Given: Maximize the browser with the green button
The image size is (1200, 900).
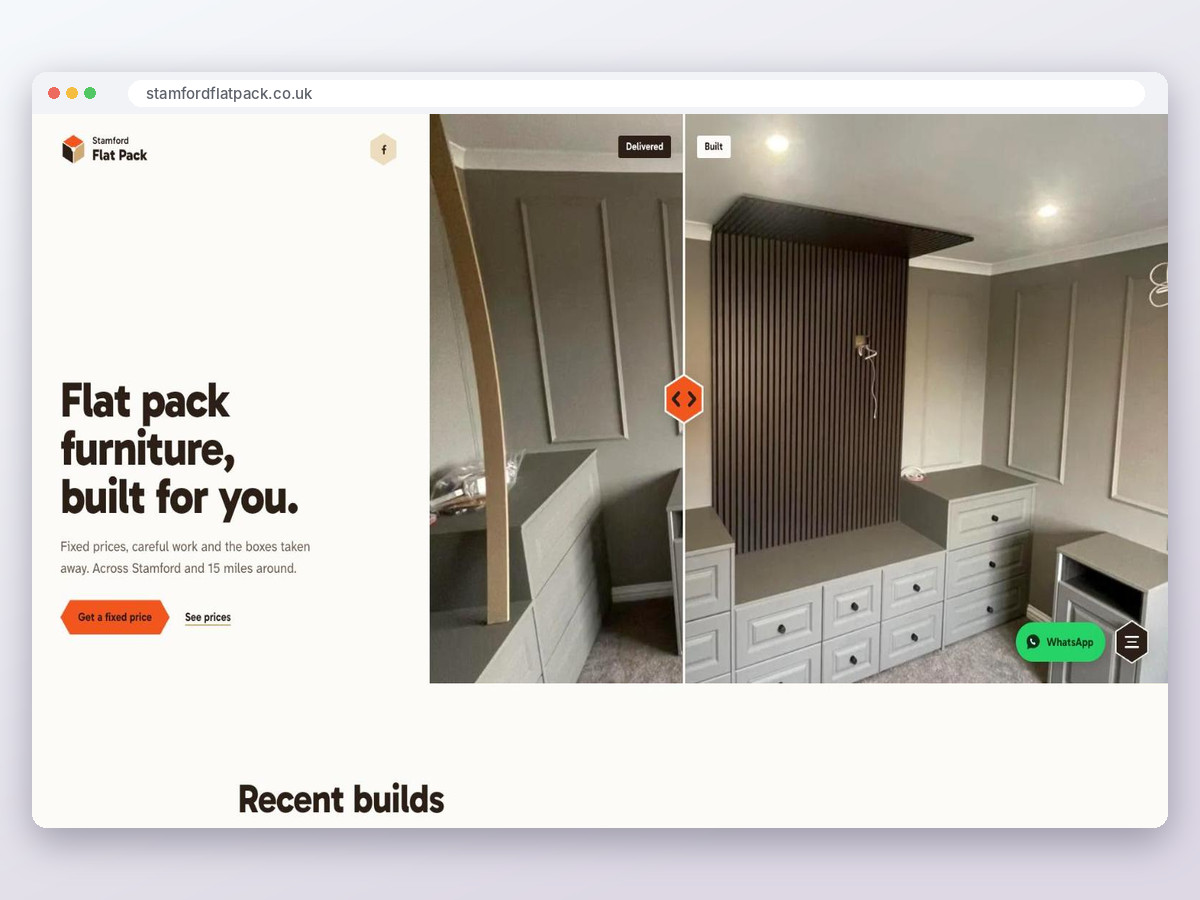Looking at the screenshot, I should click(x=90, y=93).
